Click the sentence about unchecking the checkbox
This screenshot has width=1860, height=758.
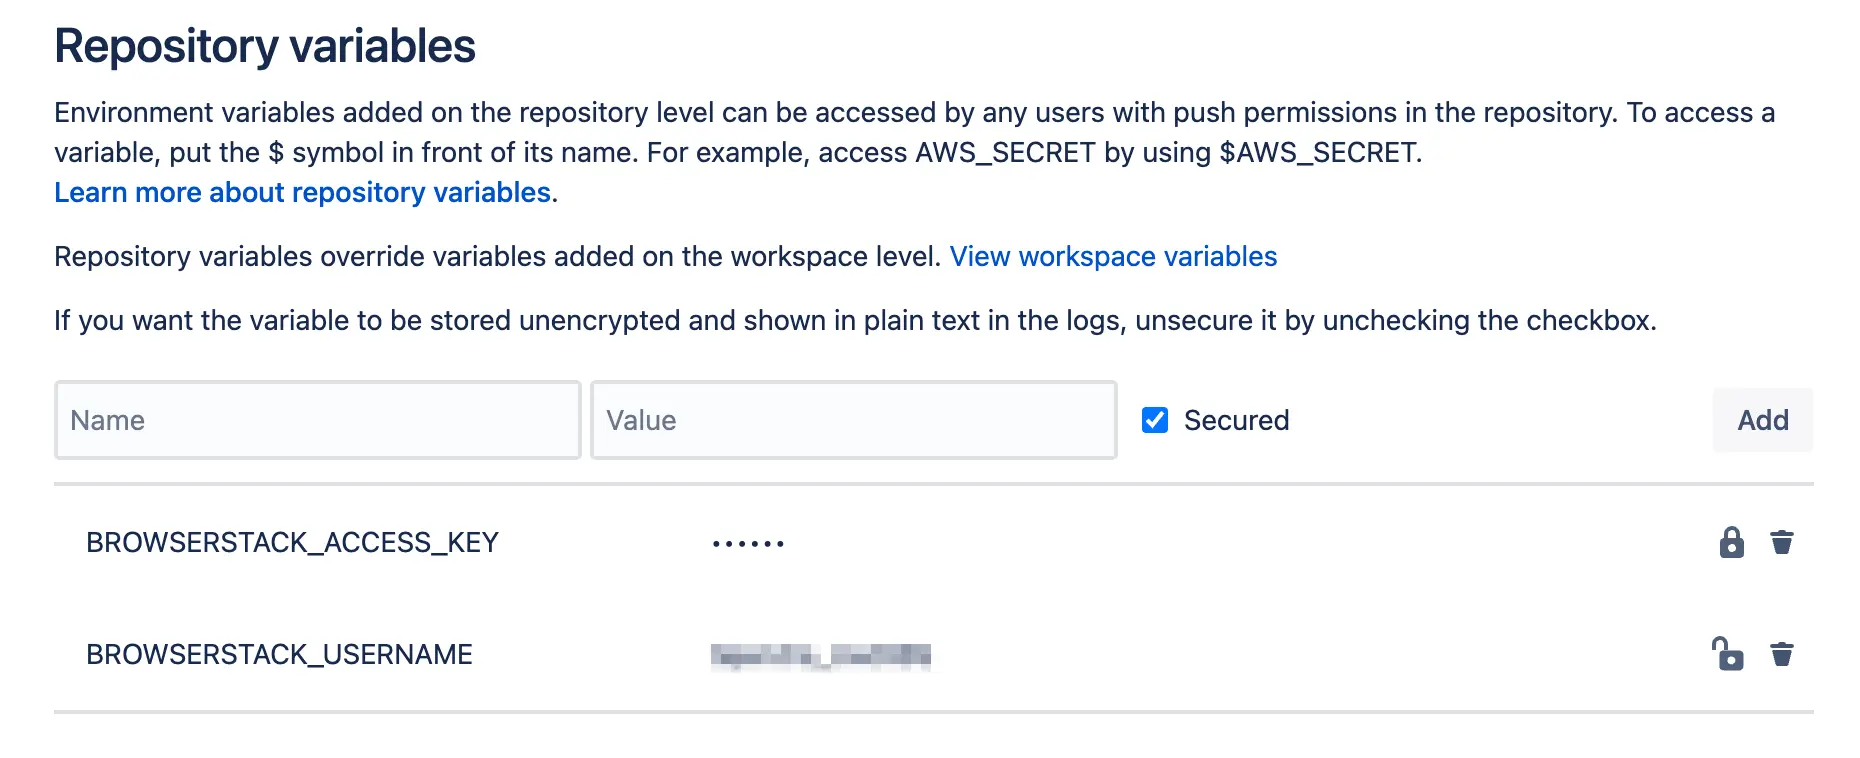pyautogui.click(x=855, y=321)
